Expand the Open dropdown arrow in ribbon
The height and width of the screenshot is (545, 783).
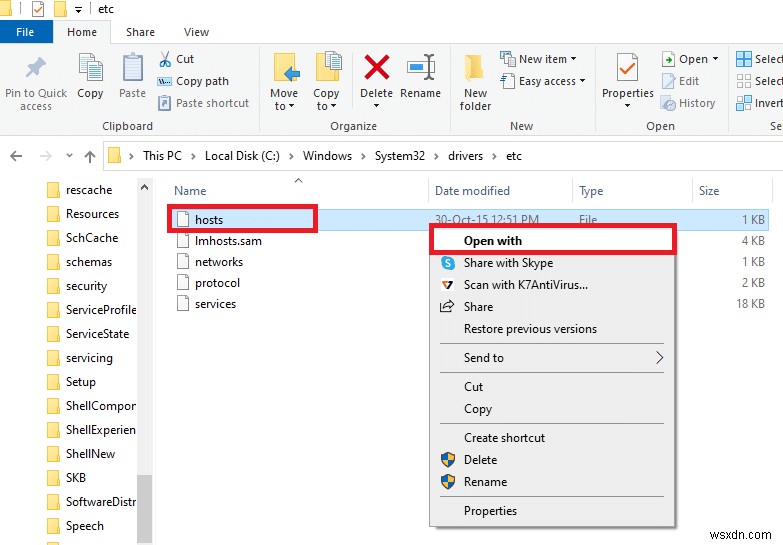click(716, 59)
